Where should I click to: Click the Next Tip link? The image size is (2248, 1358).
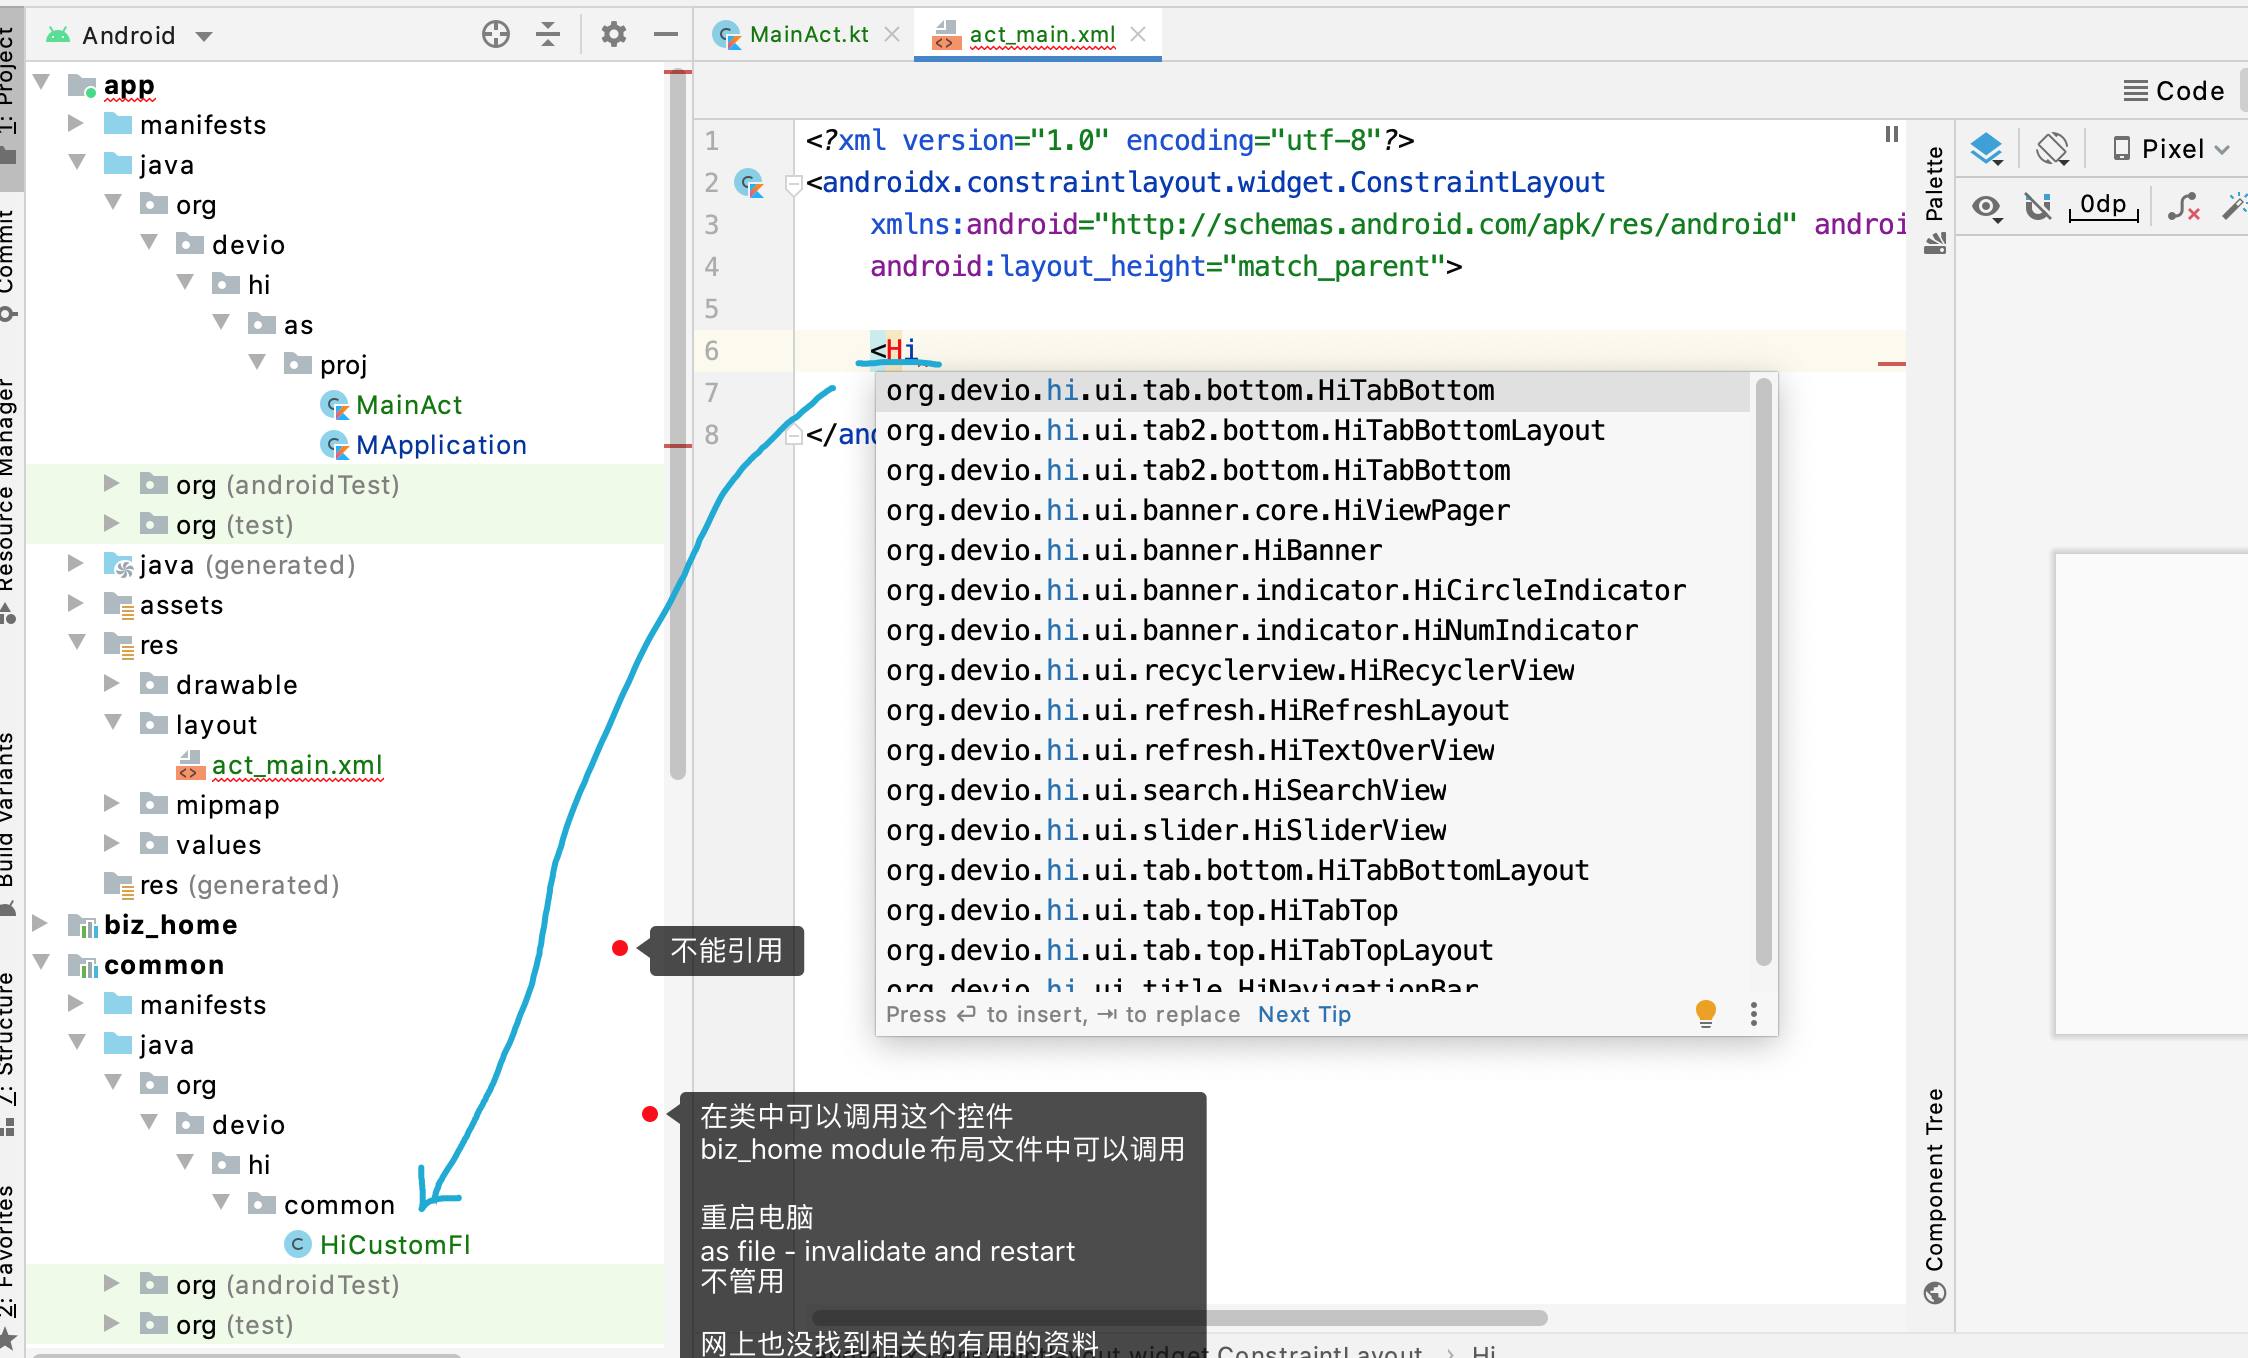click(1304, 1014)
